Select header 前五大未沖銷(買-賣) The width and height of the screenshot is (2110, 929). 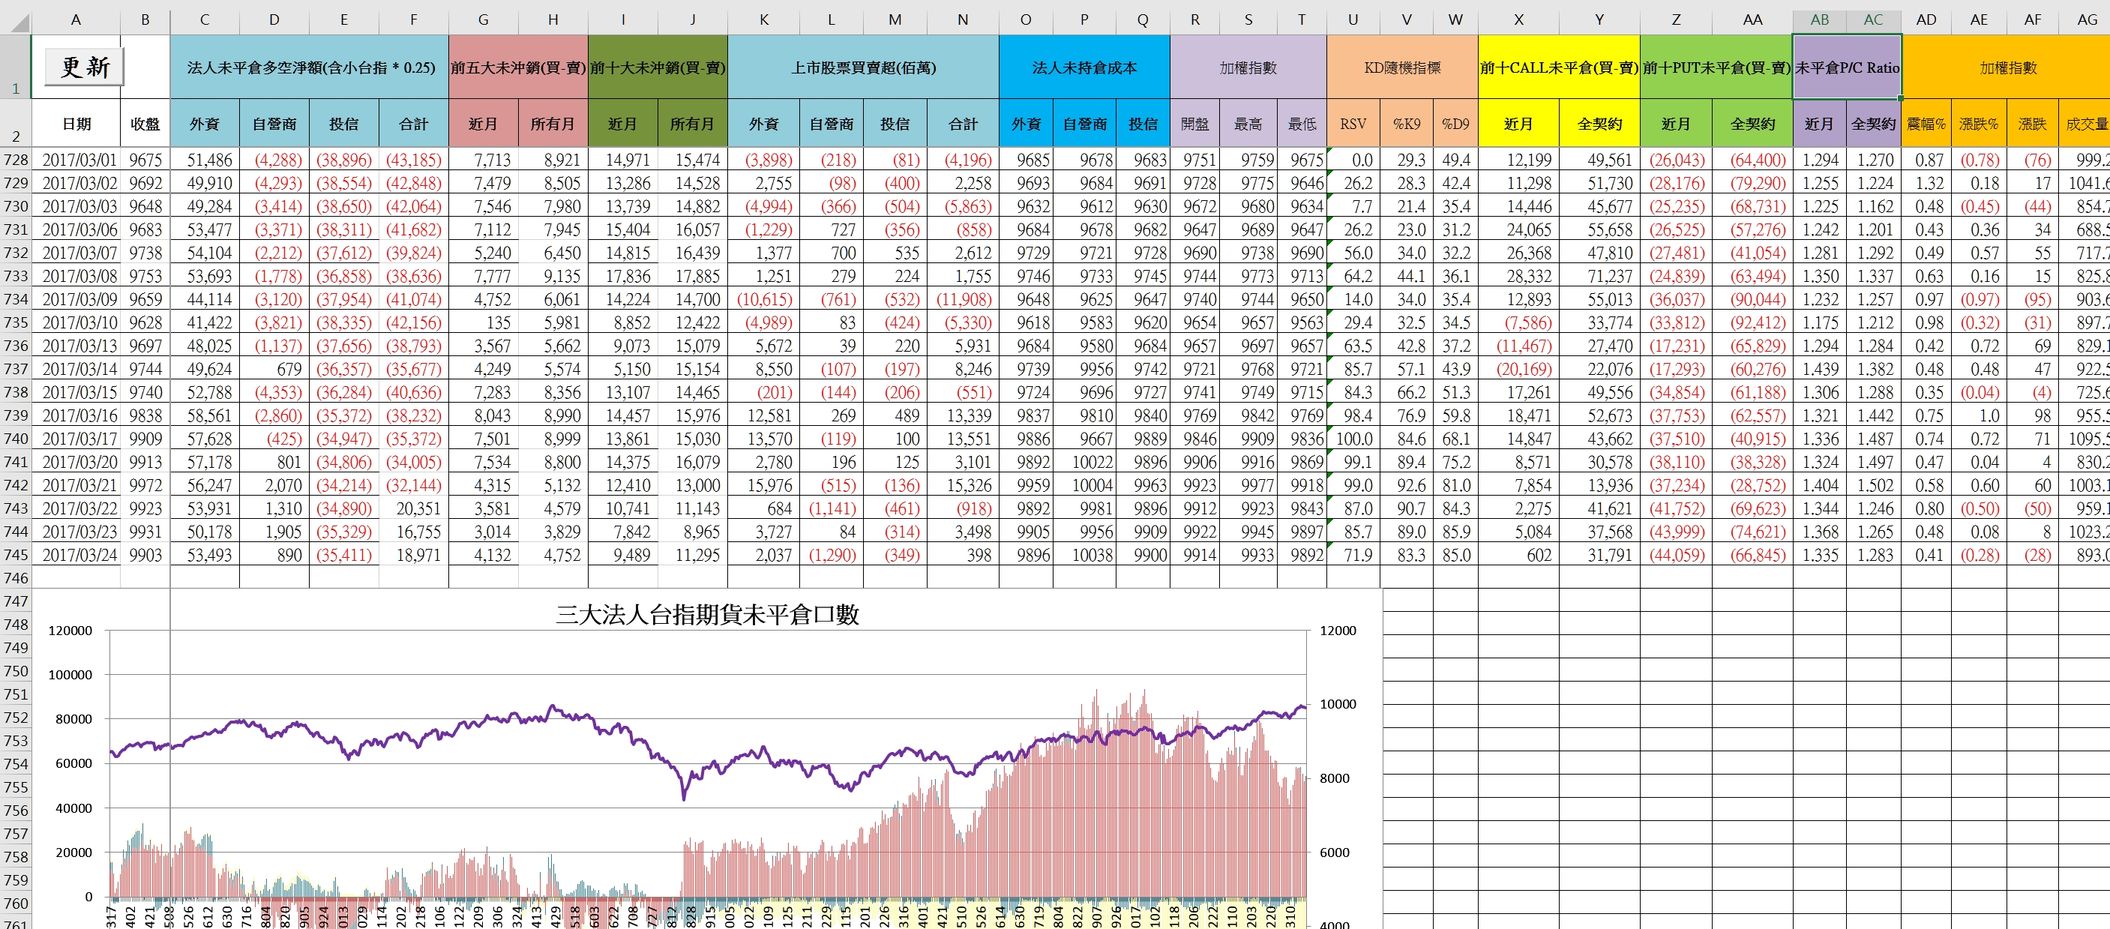pyautogui.click(x=518, y=68)
